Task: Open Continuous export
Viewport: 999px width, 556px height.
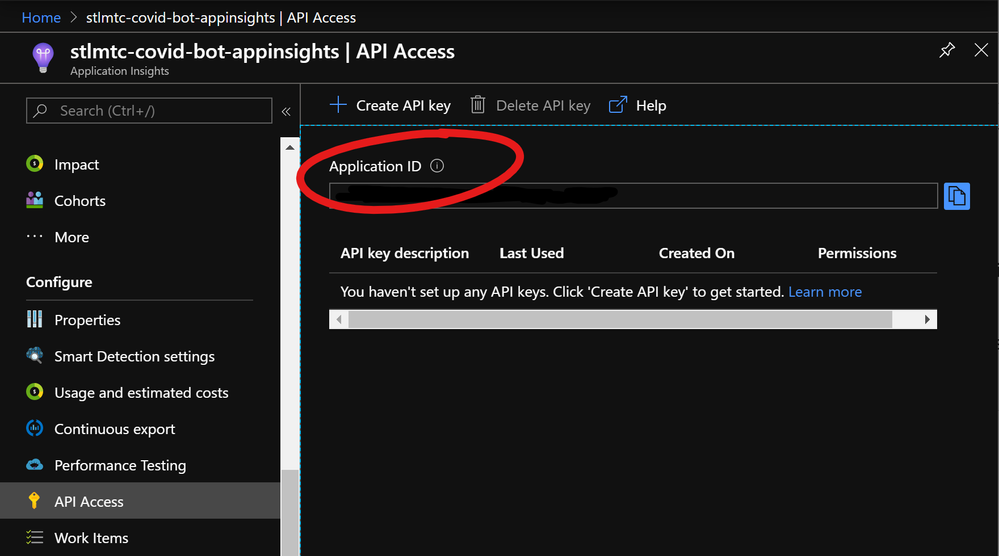Action: pyautogui.click(x=115, y=429)
